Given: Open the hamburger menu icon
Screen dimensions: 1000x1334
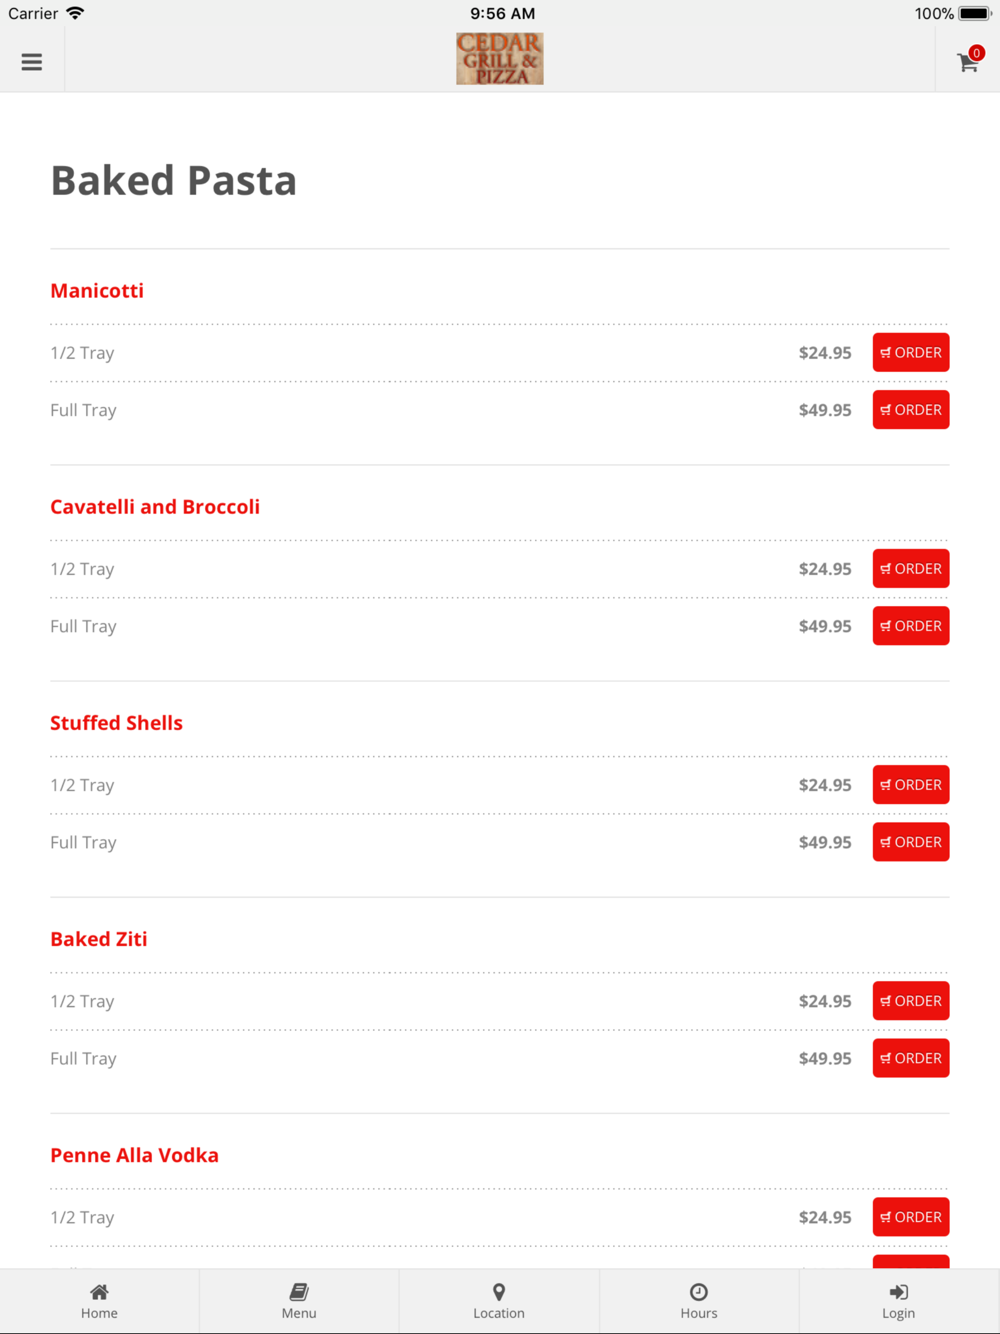Looking at the screenshot, I should [32, 62].
